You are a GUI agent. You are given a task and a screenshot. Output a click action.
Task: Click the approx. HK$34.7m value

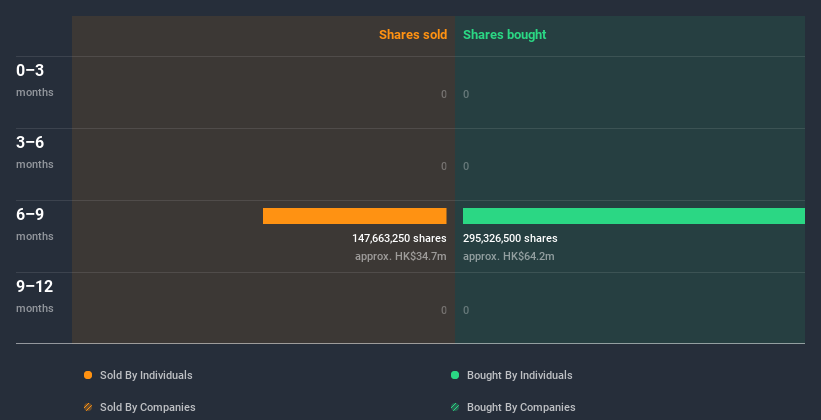401,257
